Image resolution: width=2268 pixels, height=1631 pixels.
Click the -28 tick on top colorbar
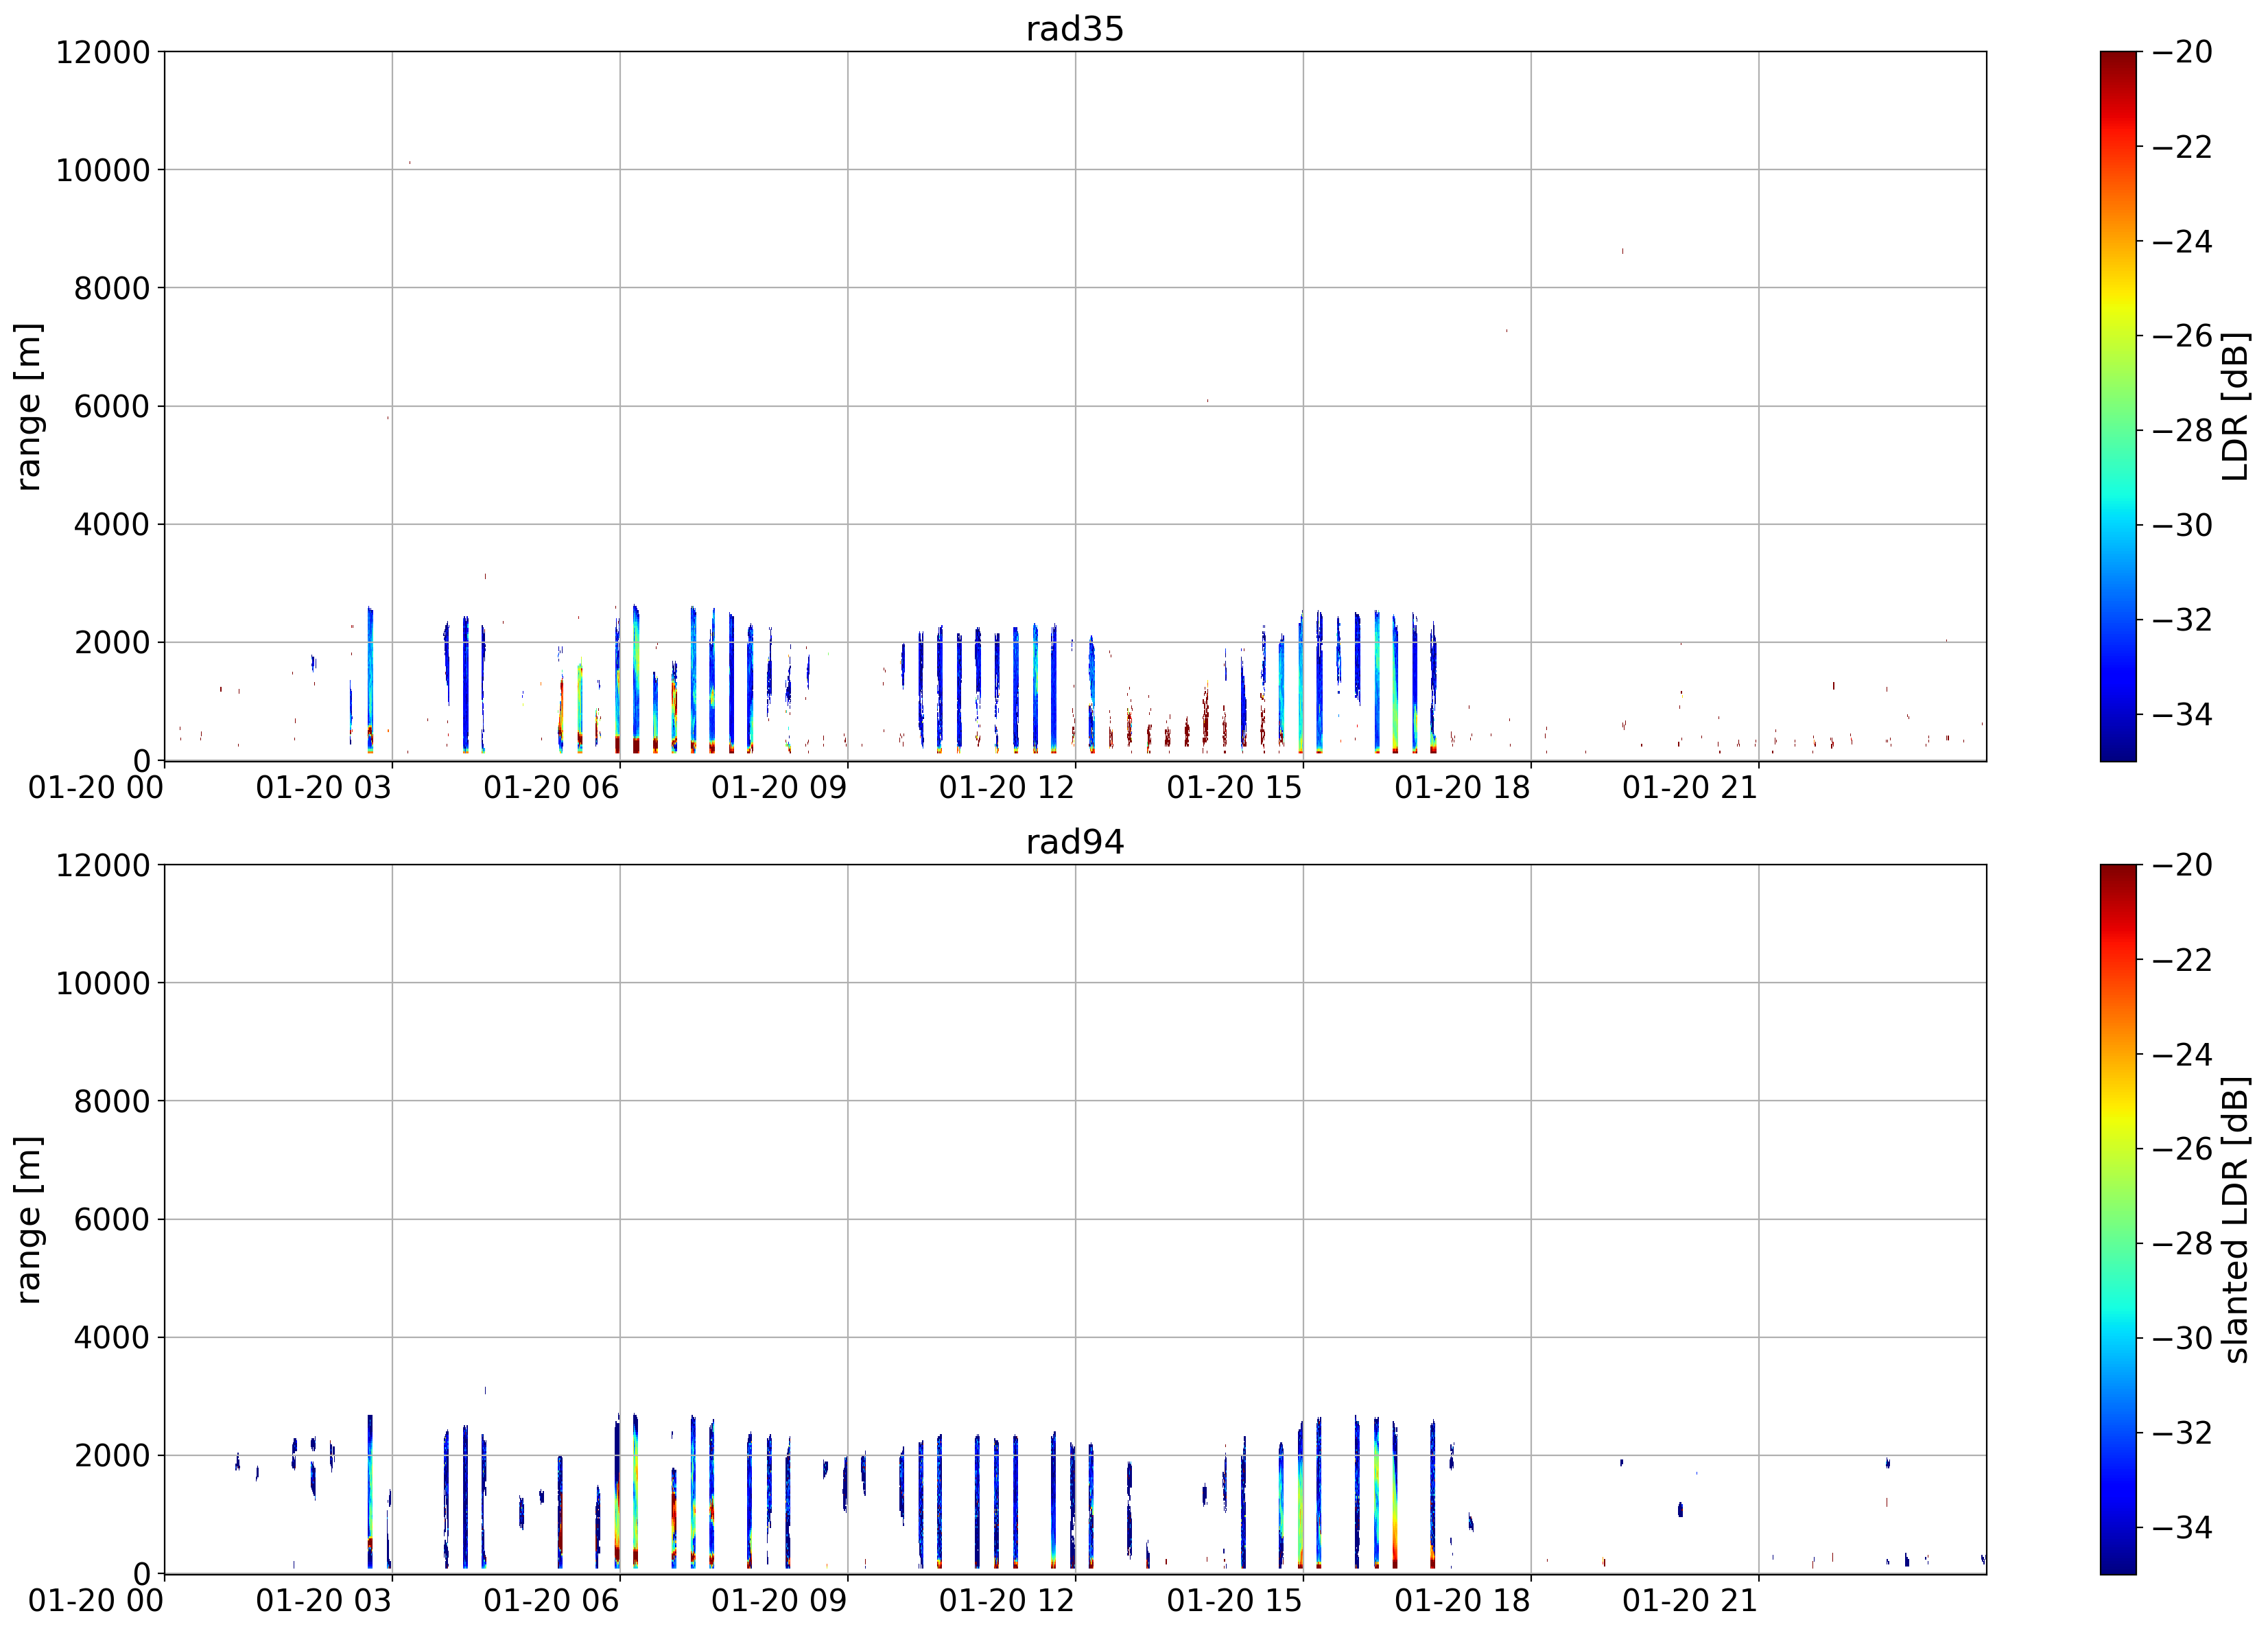[2182, 431]
